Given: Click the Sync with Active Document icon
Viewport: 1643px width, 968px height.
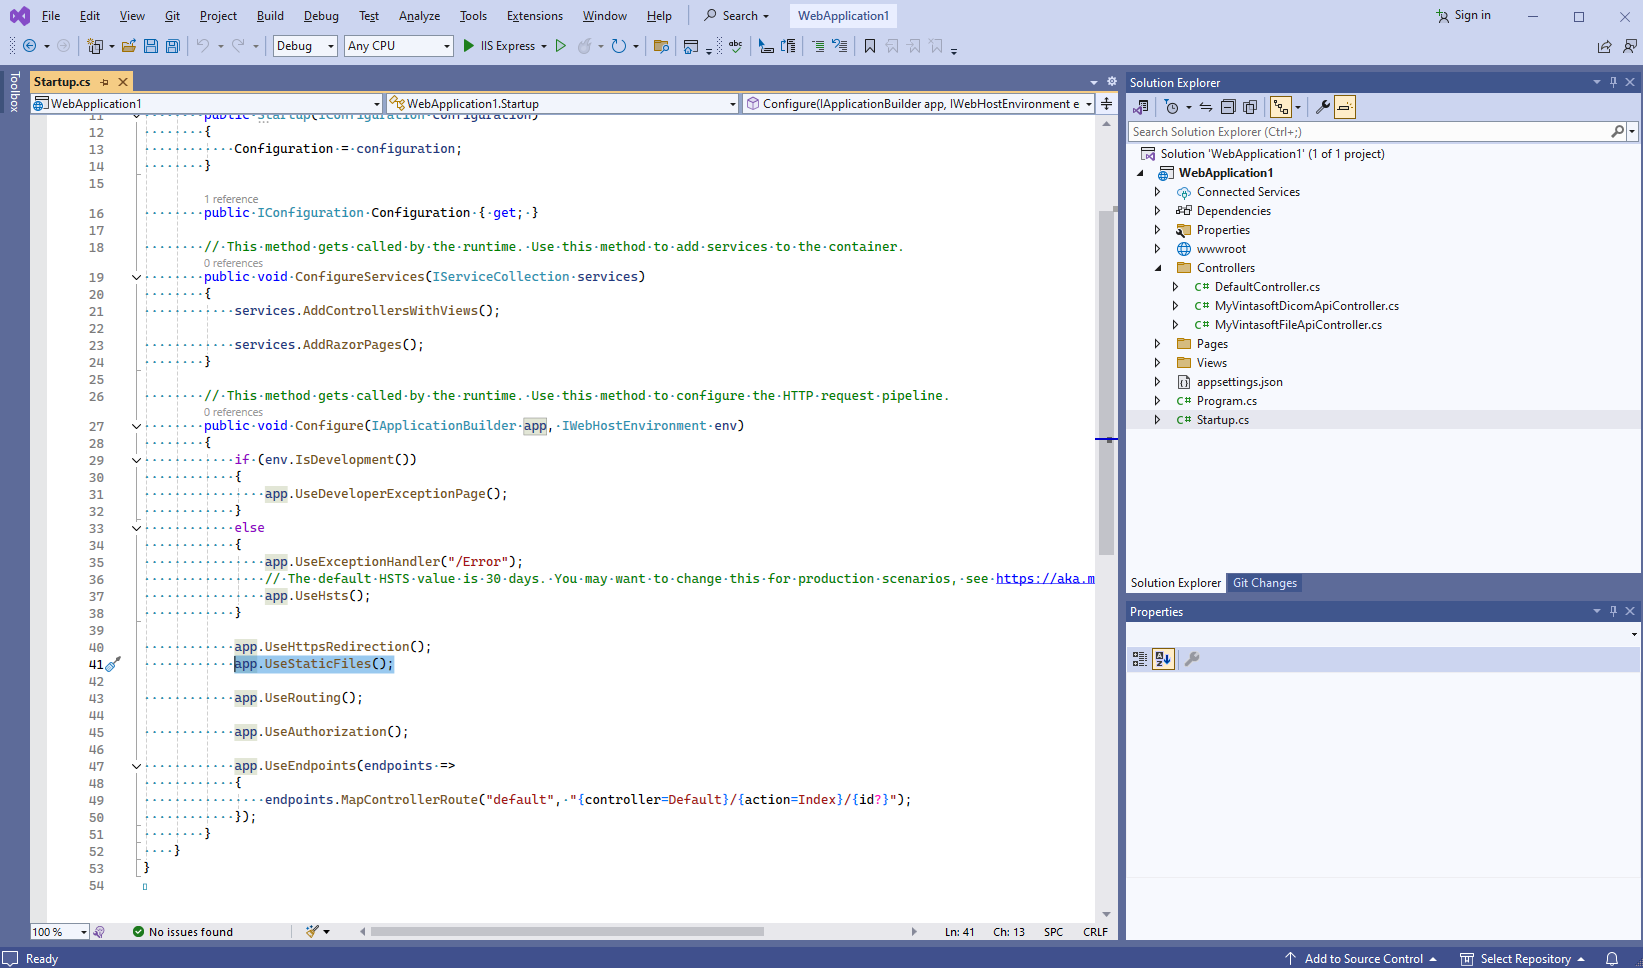Looking at the screenshot, I should click(1206, 107).
